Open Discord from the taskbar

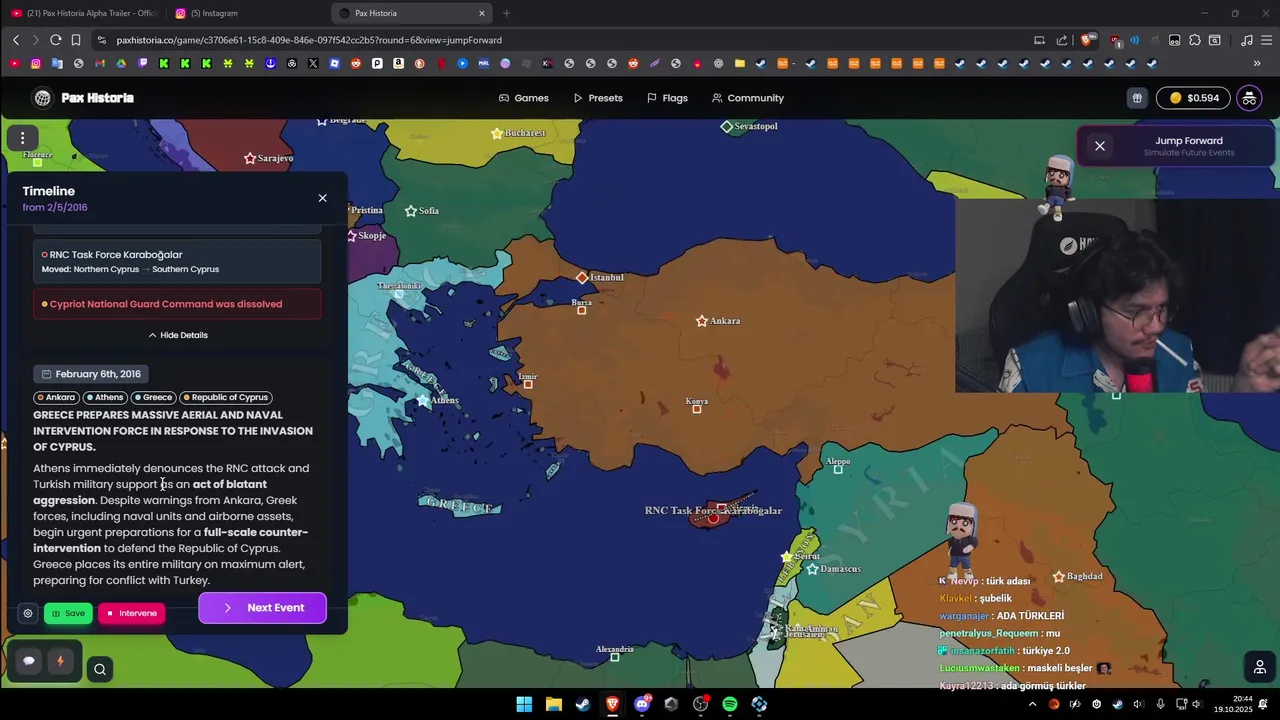pos(642,704)
